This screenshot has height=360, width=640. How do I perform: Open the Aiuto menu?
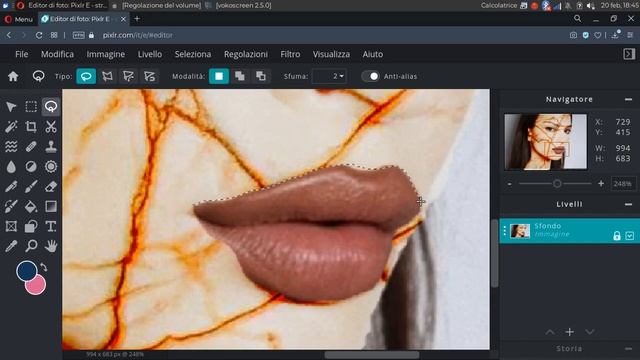[x=373, y=54]
